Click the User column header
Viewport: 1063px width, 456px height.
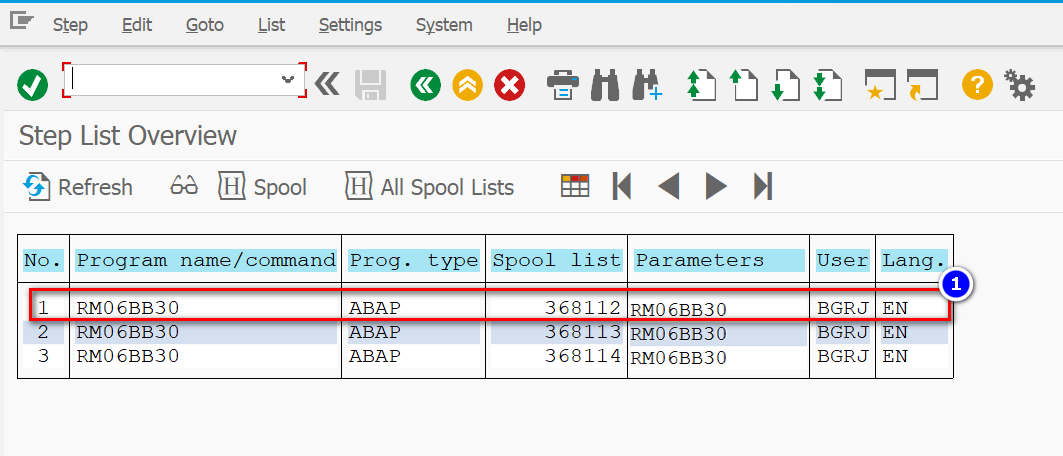(843, 260)
